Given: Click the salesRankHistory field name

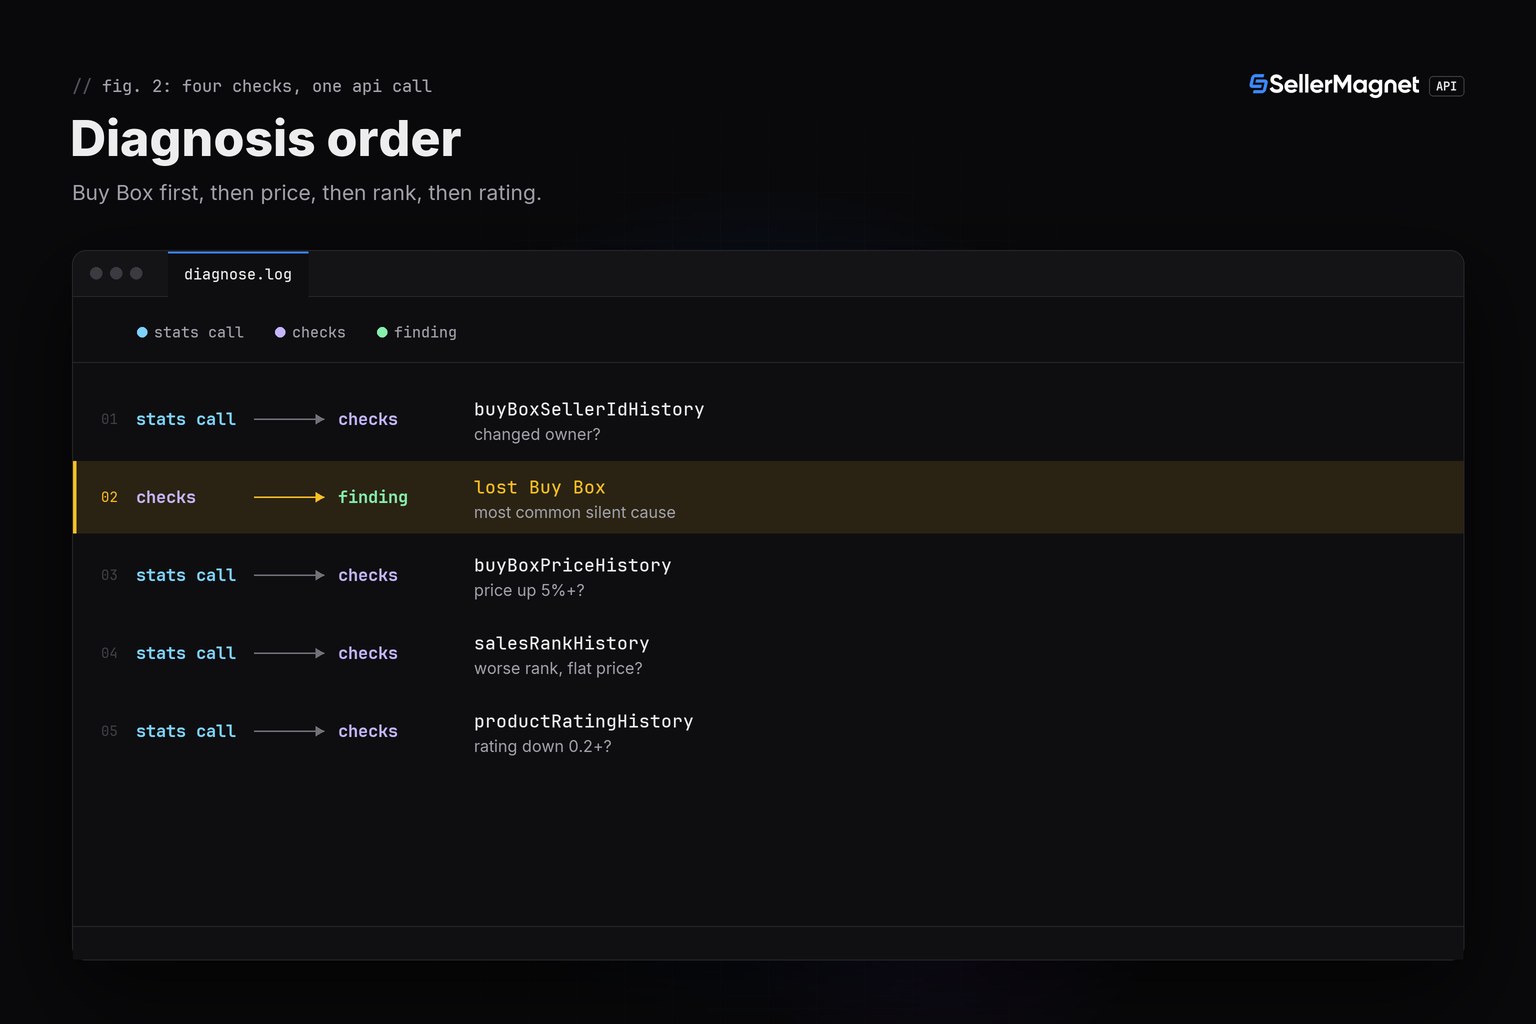Looking at the screenshot, I should point(562,643).
